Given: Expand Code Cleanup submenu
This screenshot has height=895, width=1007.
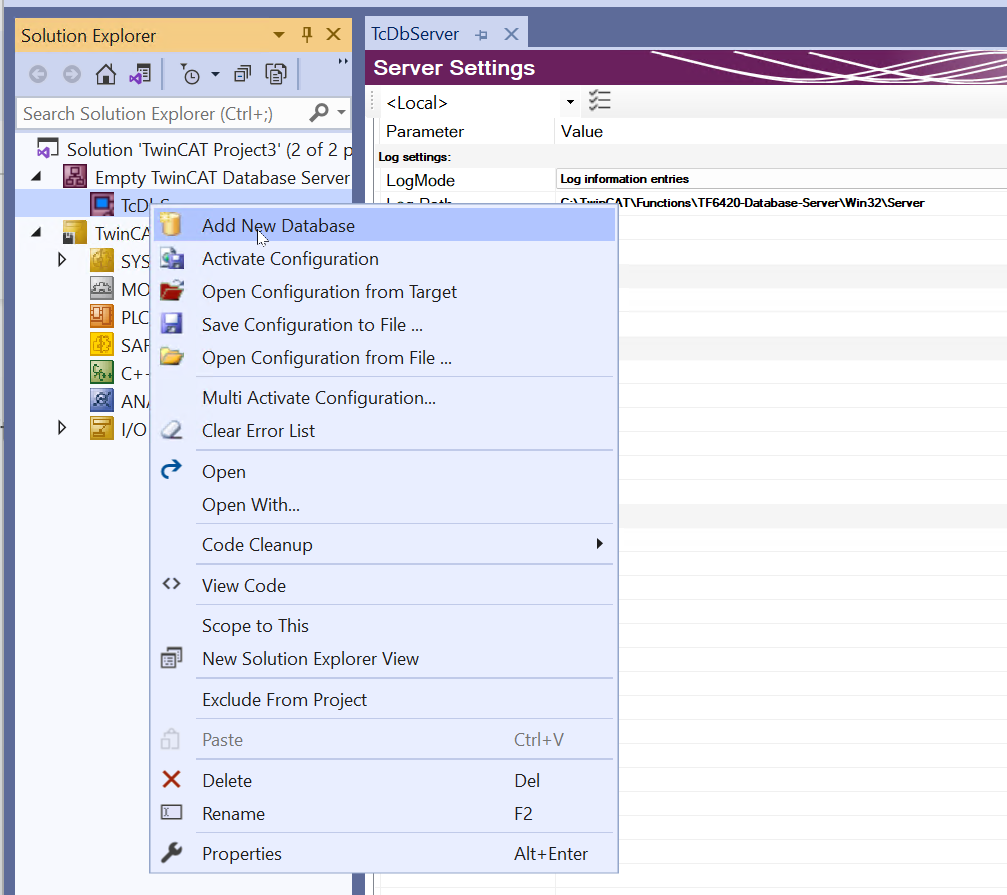Looking at the screenshot, I should click(384, 545).
